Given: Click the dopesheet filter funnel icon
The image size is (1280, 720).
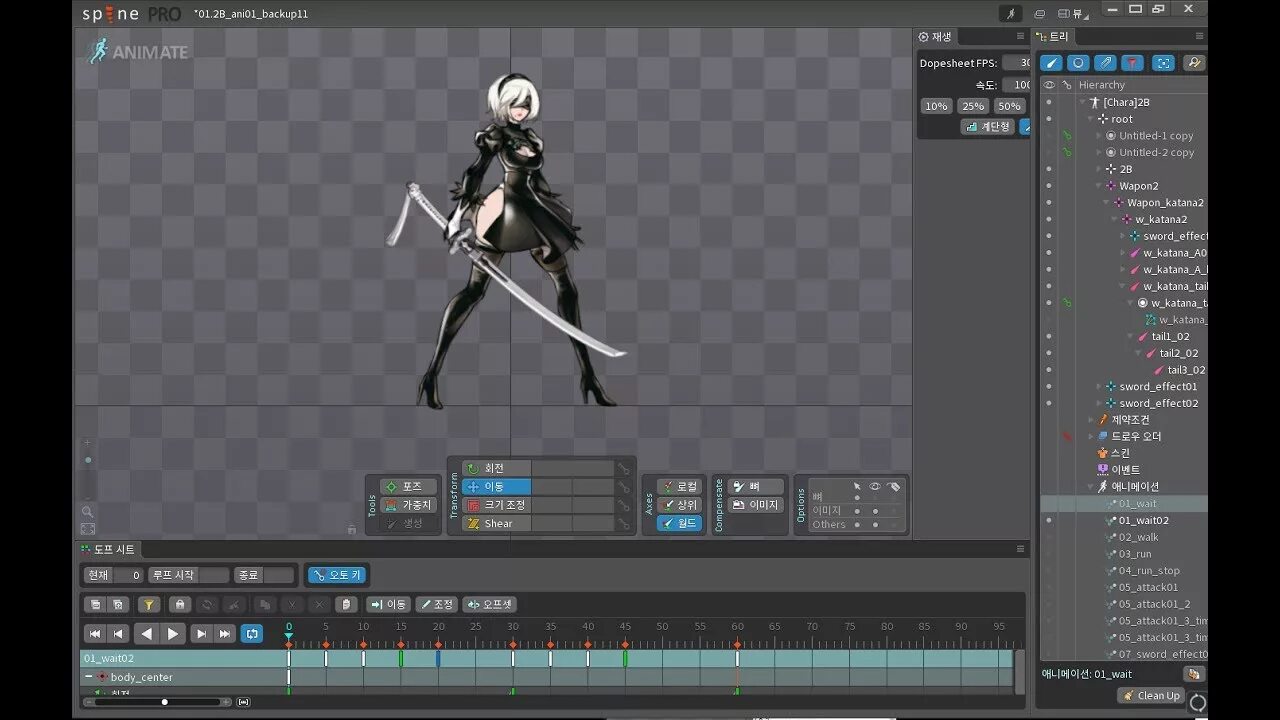Looking at the screenshot, I should (x=149, y=604).
